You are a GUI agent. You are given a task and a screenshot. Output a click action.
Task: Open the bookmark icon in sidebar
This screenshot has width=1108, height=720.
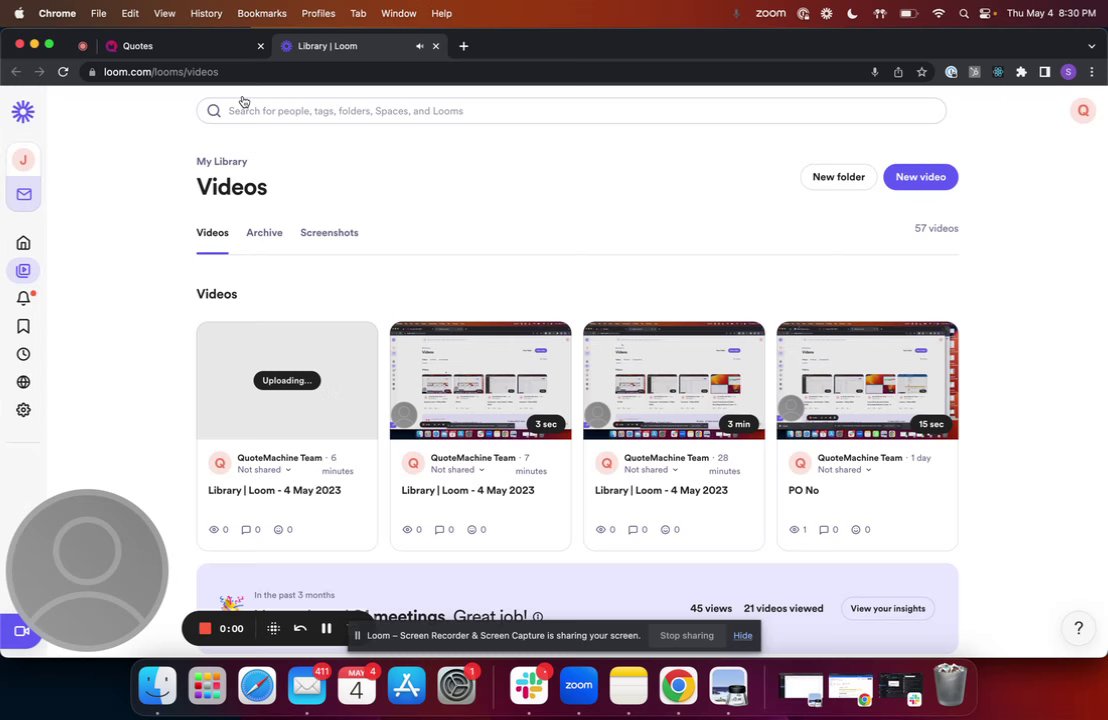[x=23, y=326]
